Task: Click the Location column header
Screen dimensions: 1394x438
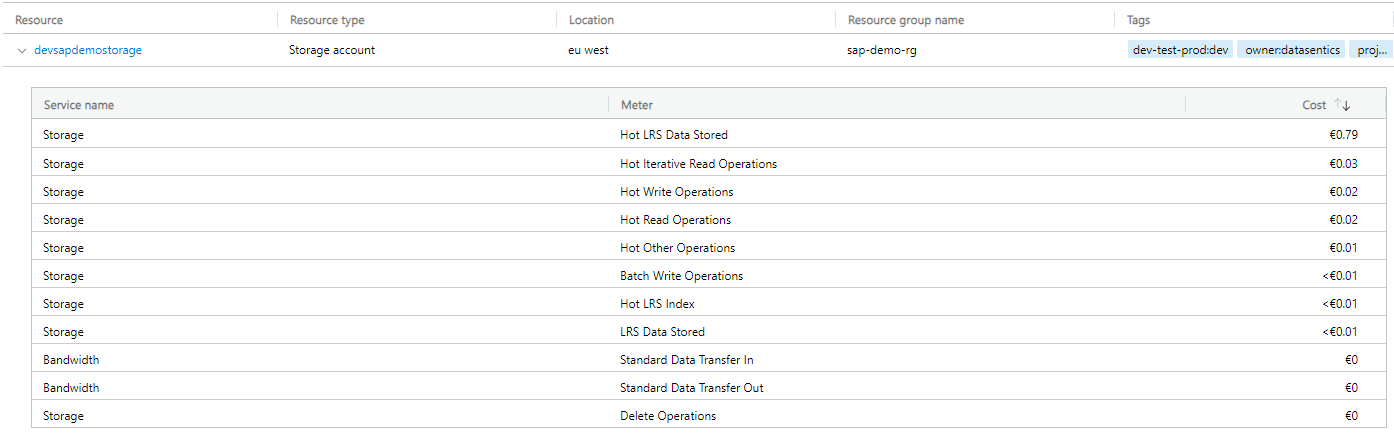Action: click(x=591, y=20)
